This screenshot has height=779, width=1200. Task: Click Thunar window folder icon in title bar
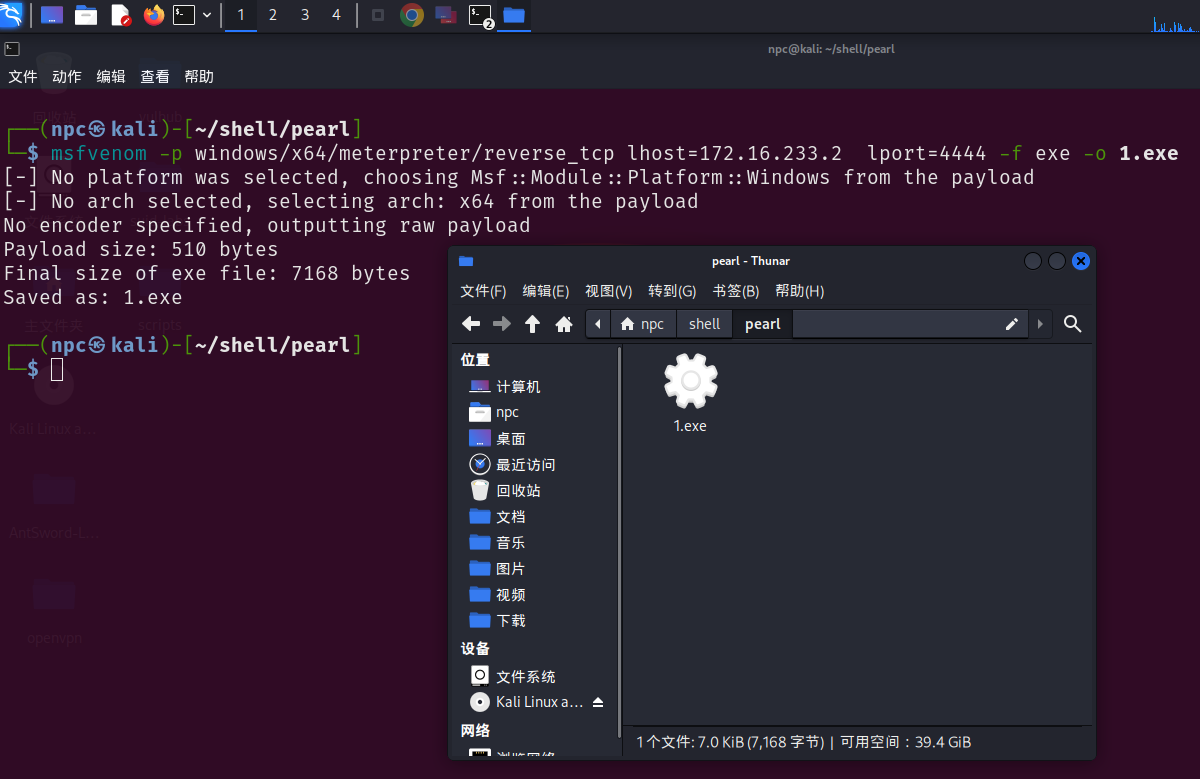pos(466,261)
